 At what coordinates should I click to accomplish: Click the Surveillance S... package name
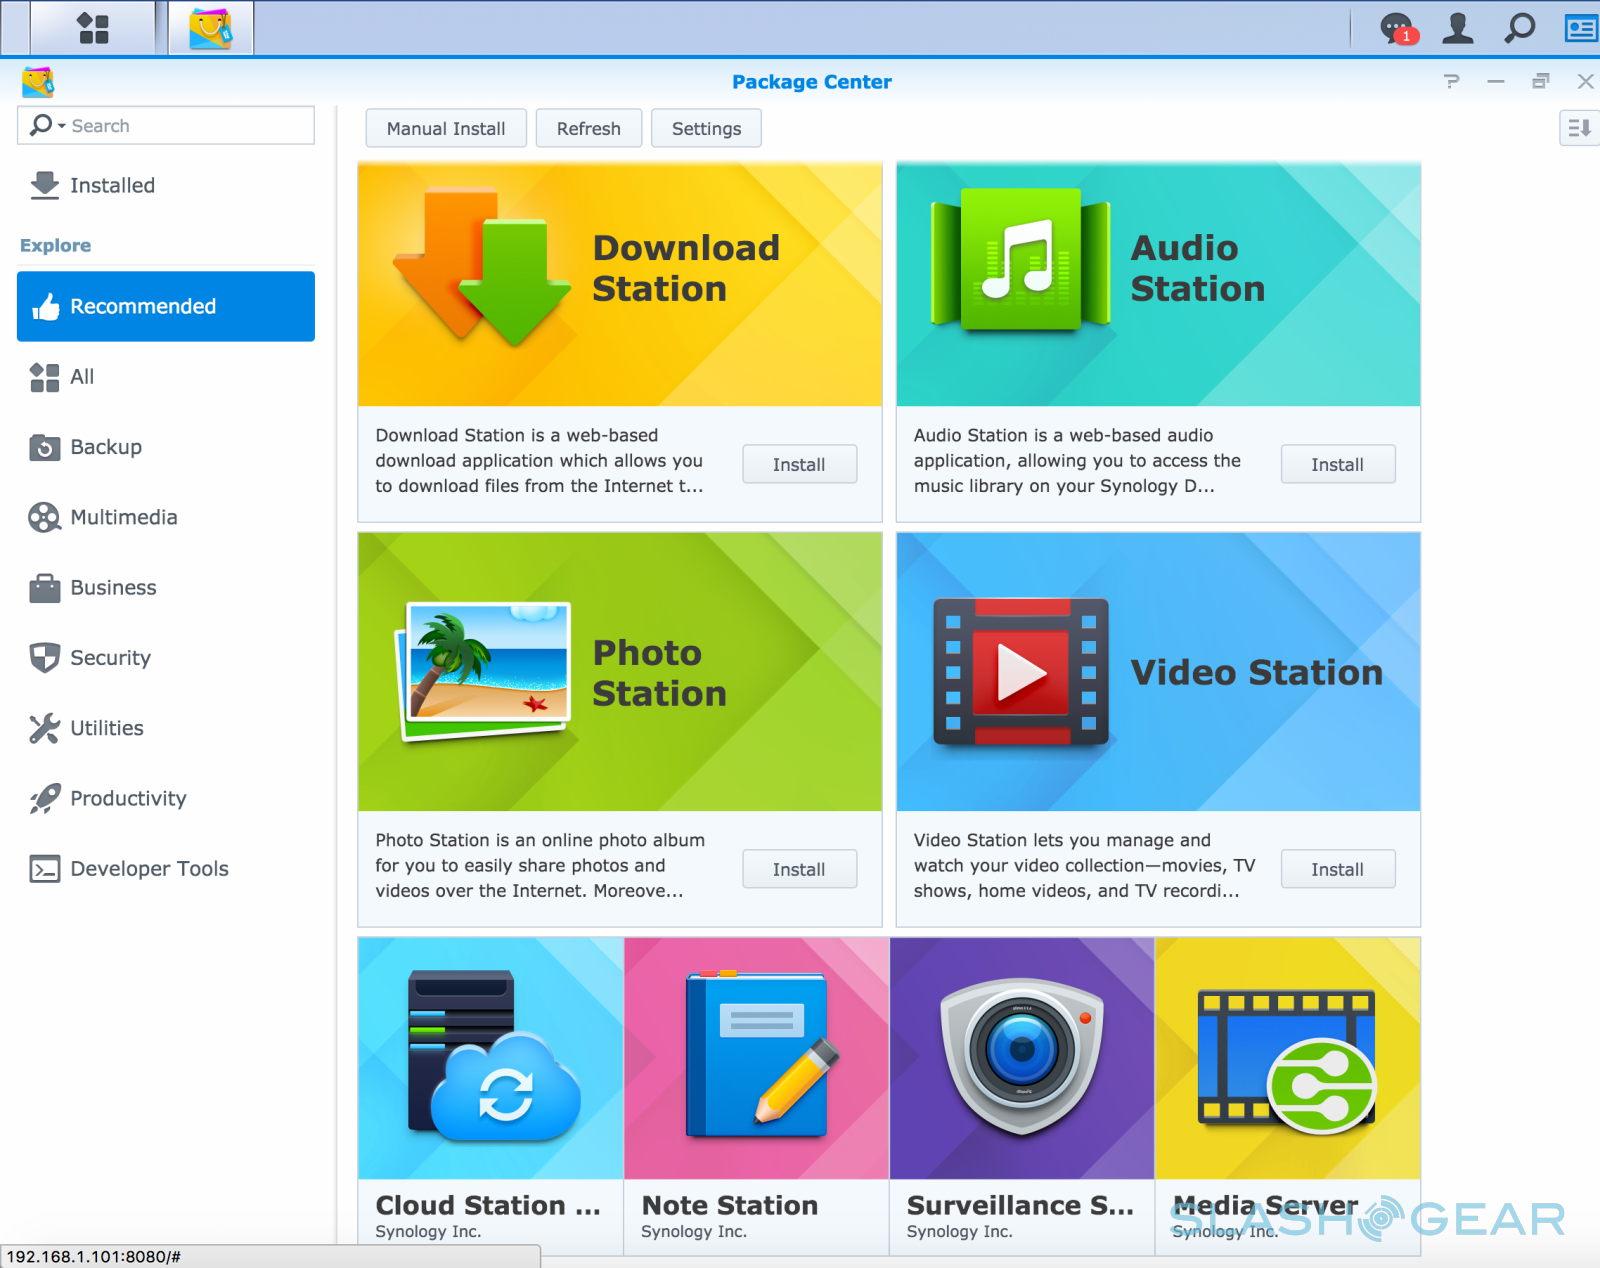(1020, 1205)
